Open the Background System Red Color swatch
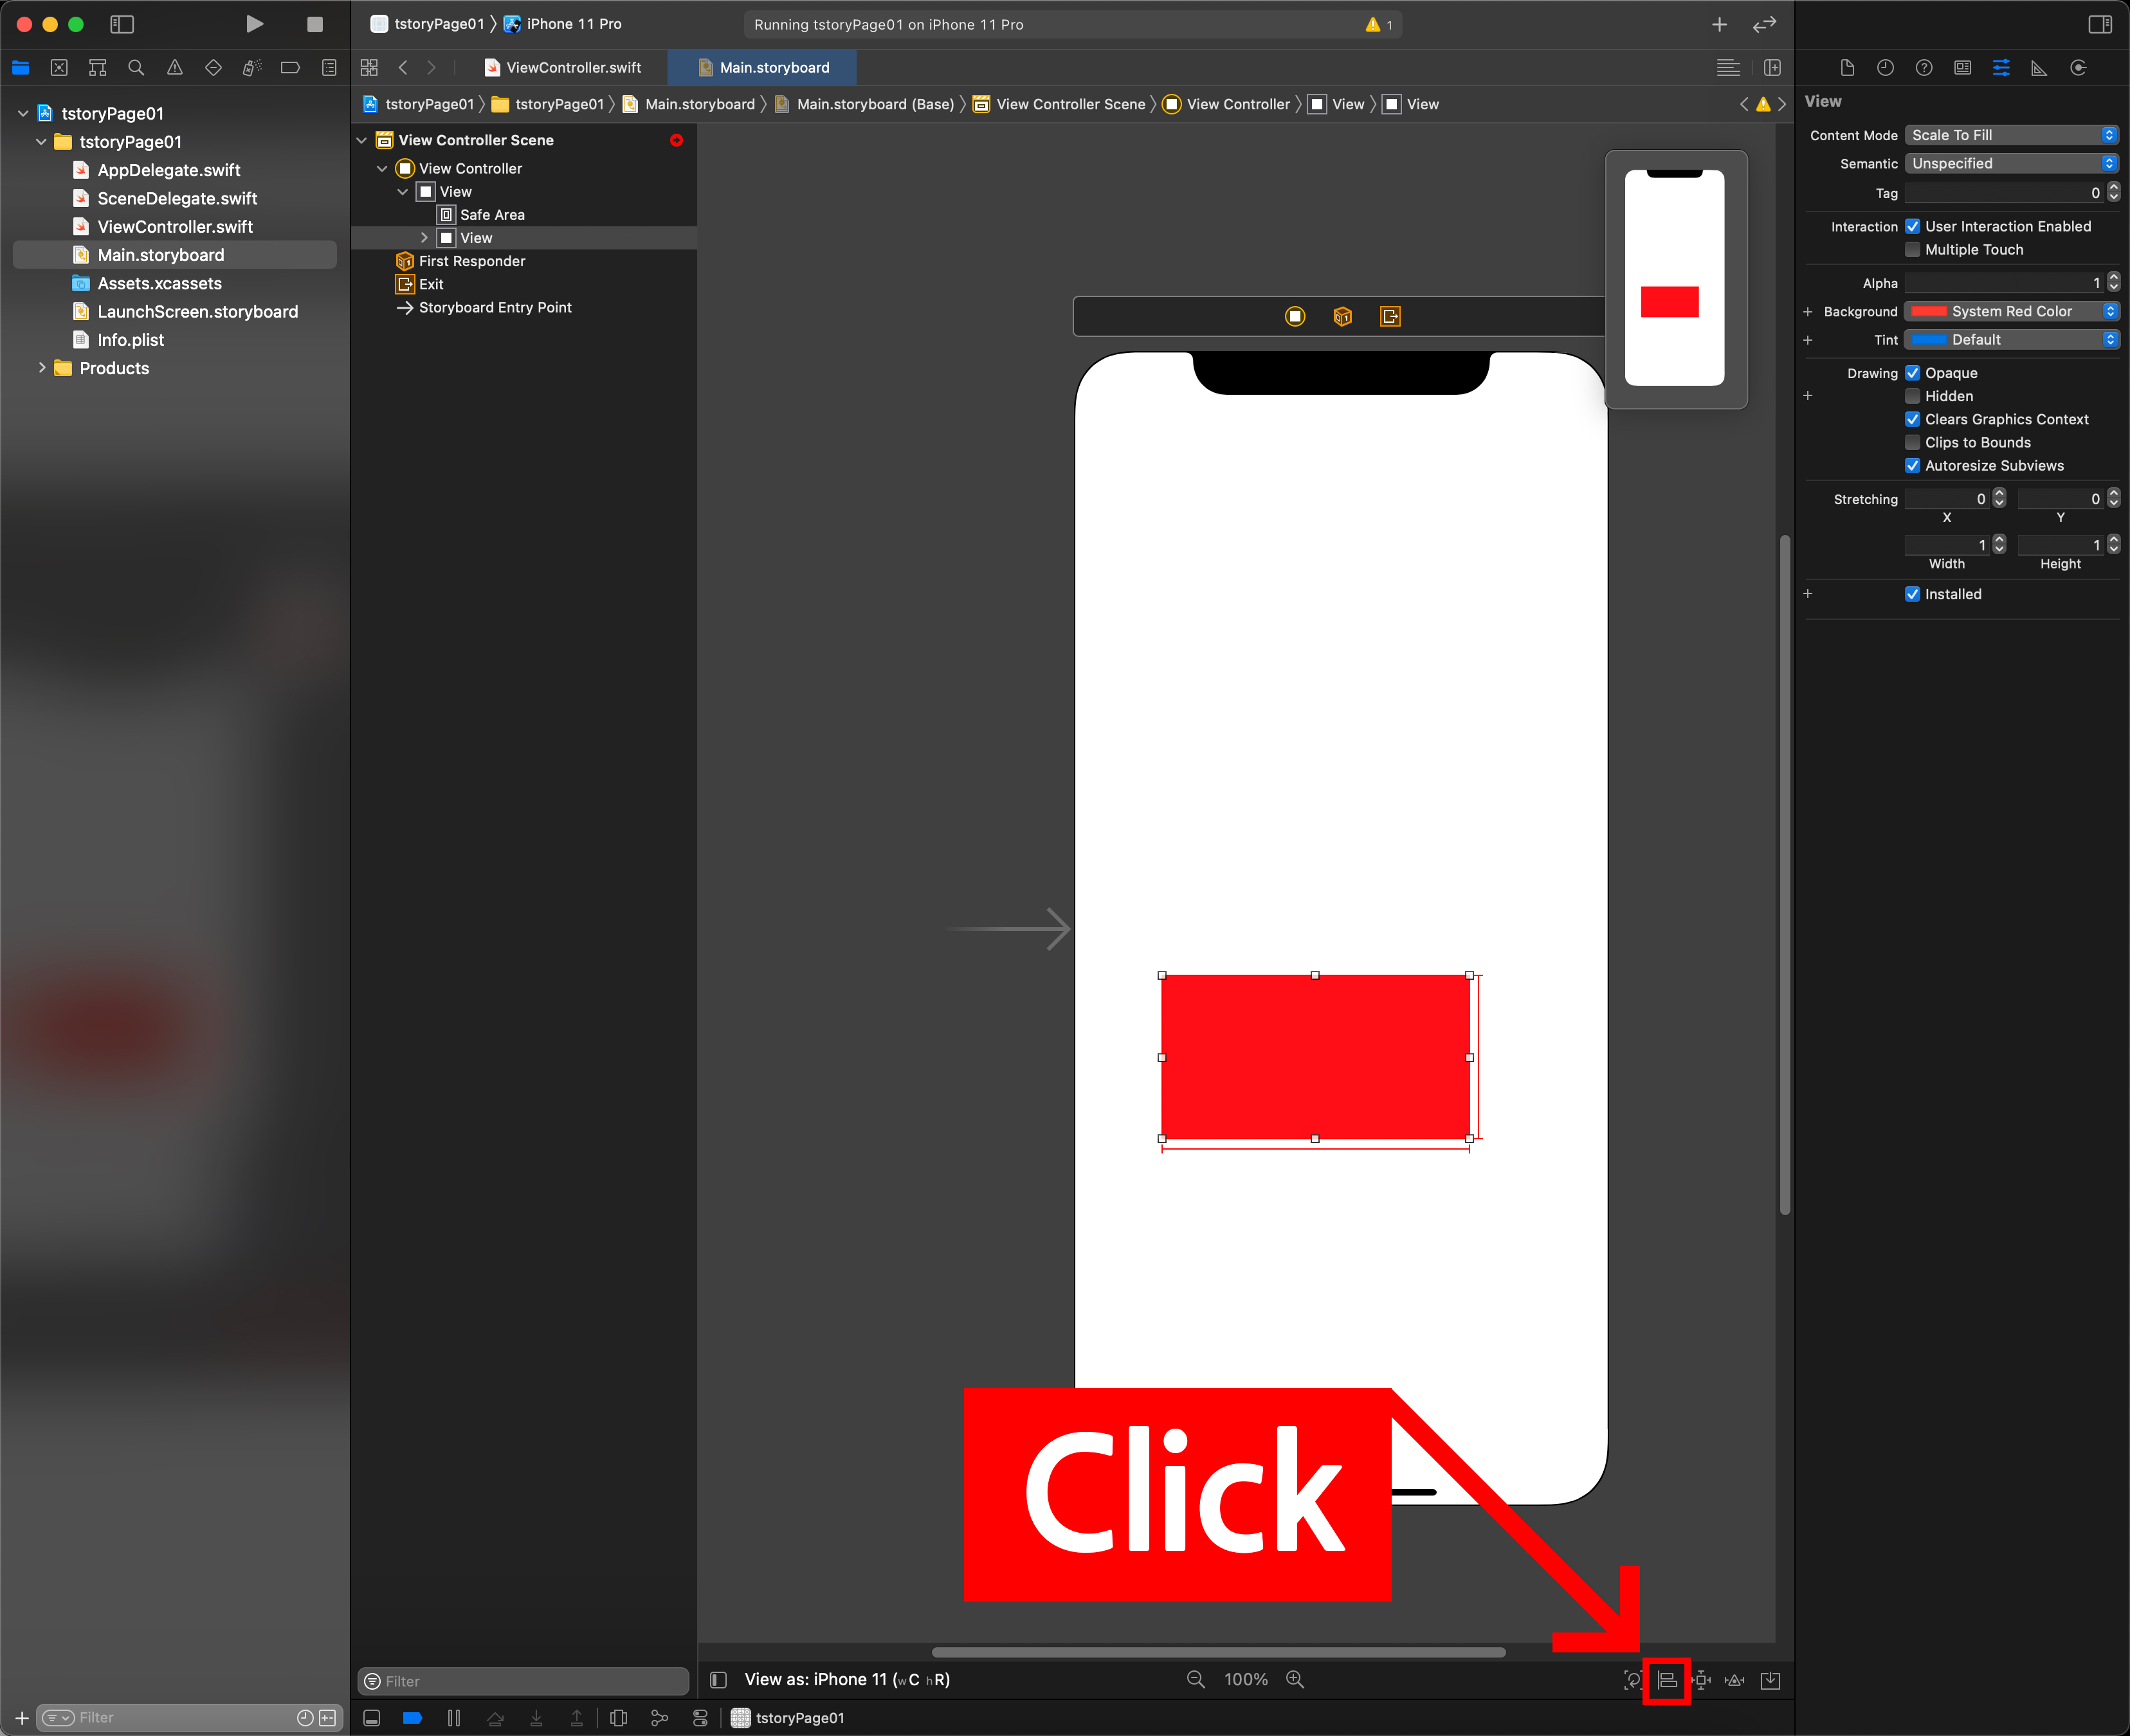Image resolution: width=2130 pixels, height=1736 pixels. (1929, 312)
